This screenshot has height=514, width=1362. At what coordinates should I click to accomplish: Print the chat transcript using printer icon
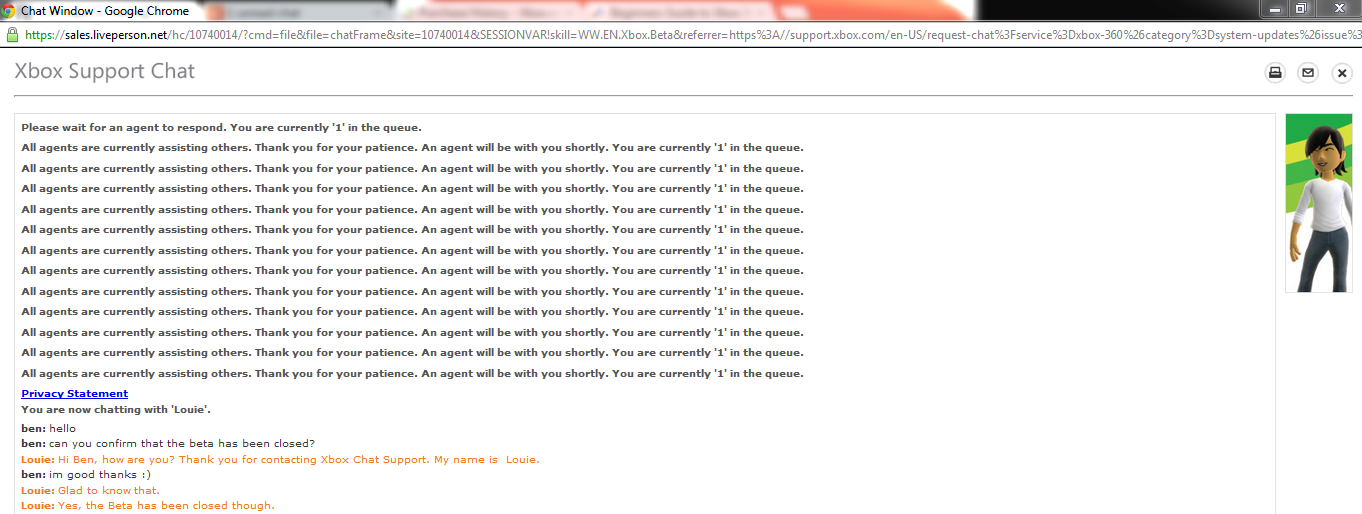pos(1275,72)
